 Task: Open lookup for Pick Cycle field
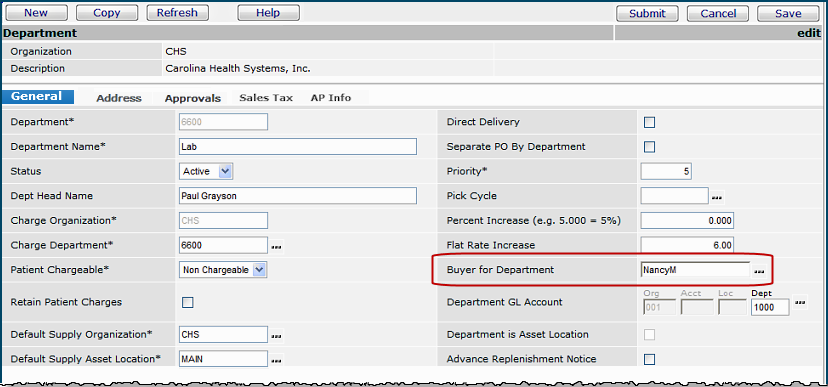[x=717, y=197]
